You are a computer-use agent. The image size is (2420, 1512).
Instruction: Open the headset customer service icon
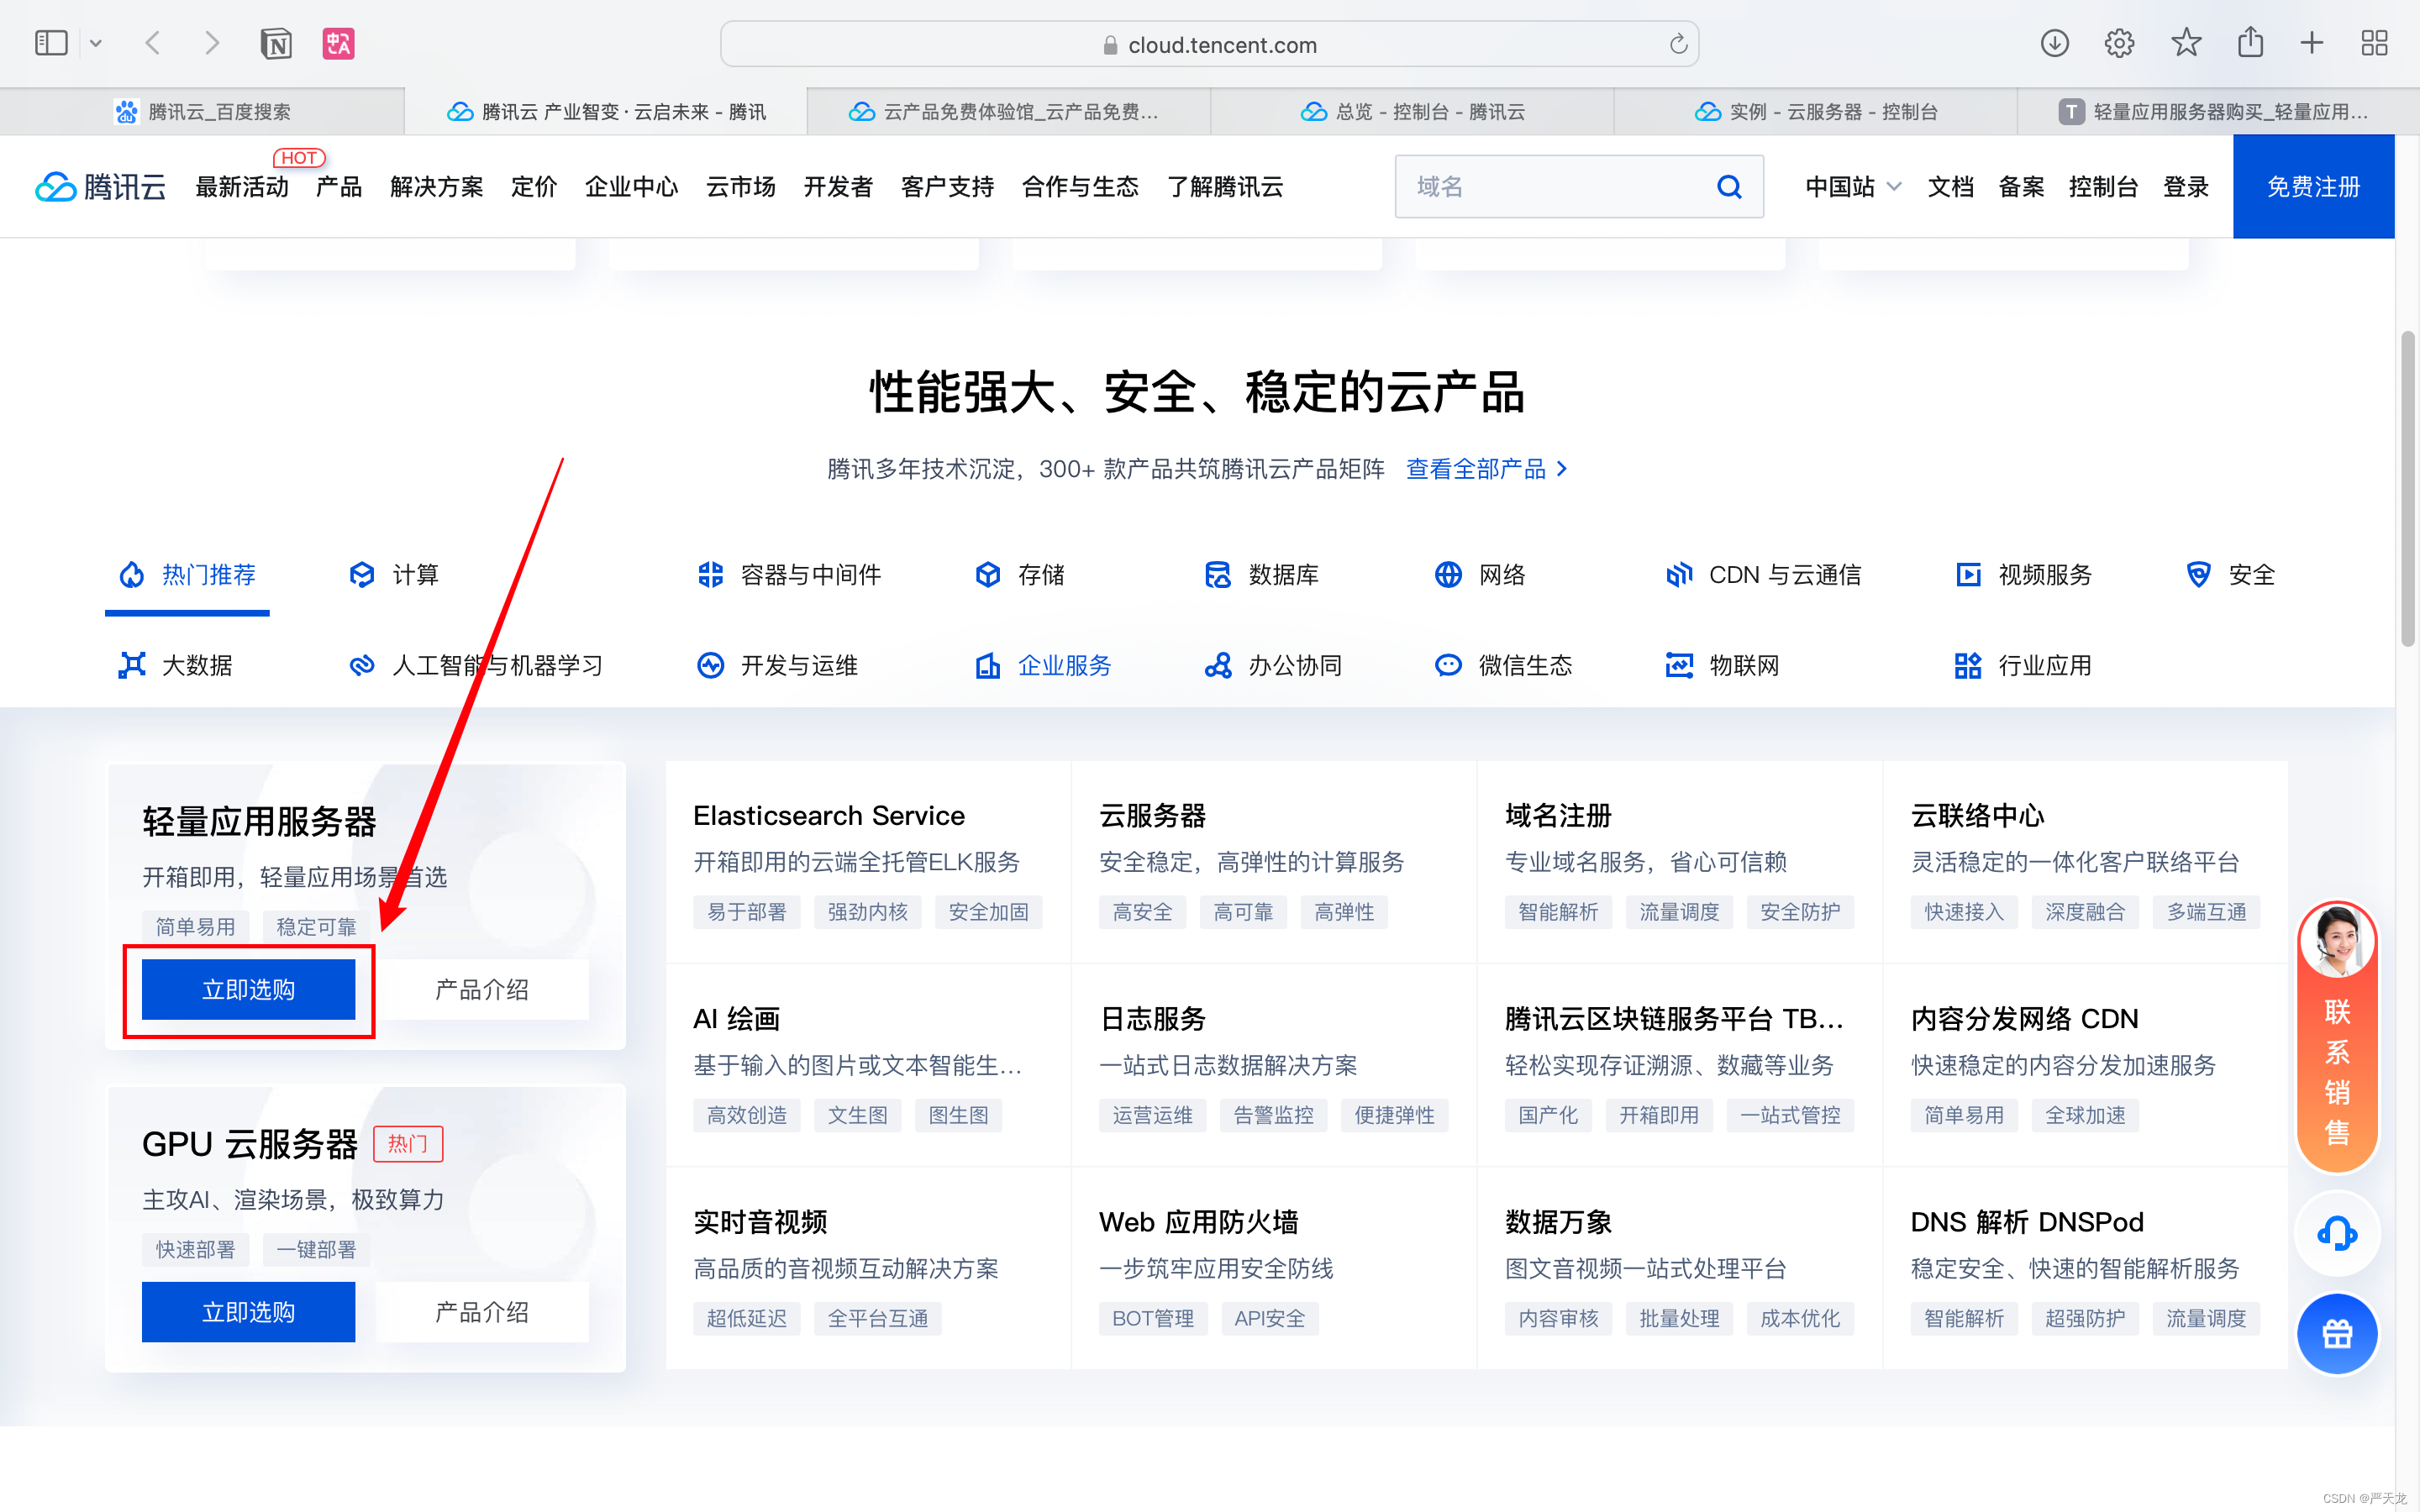coord(2337,1233)
